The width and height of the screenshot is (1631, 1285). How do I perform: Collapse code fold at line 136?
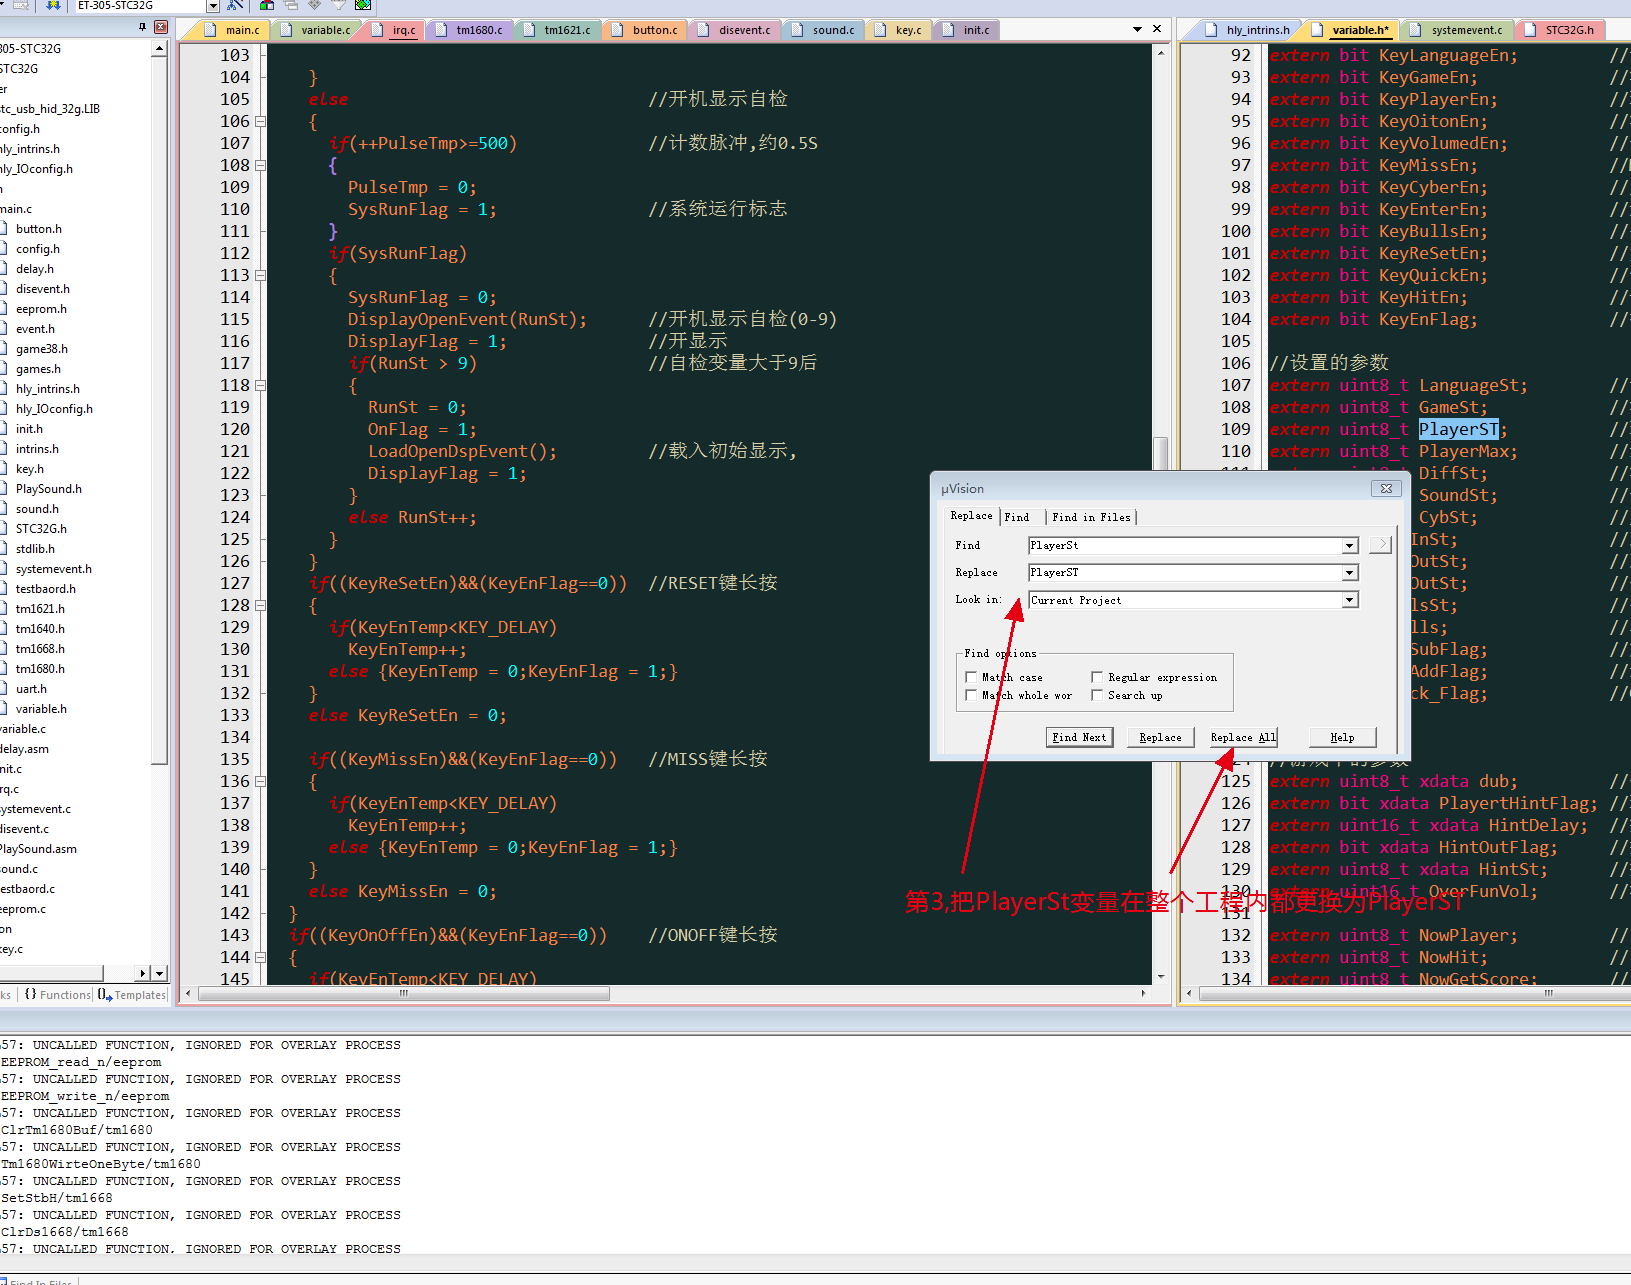260,781
